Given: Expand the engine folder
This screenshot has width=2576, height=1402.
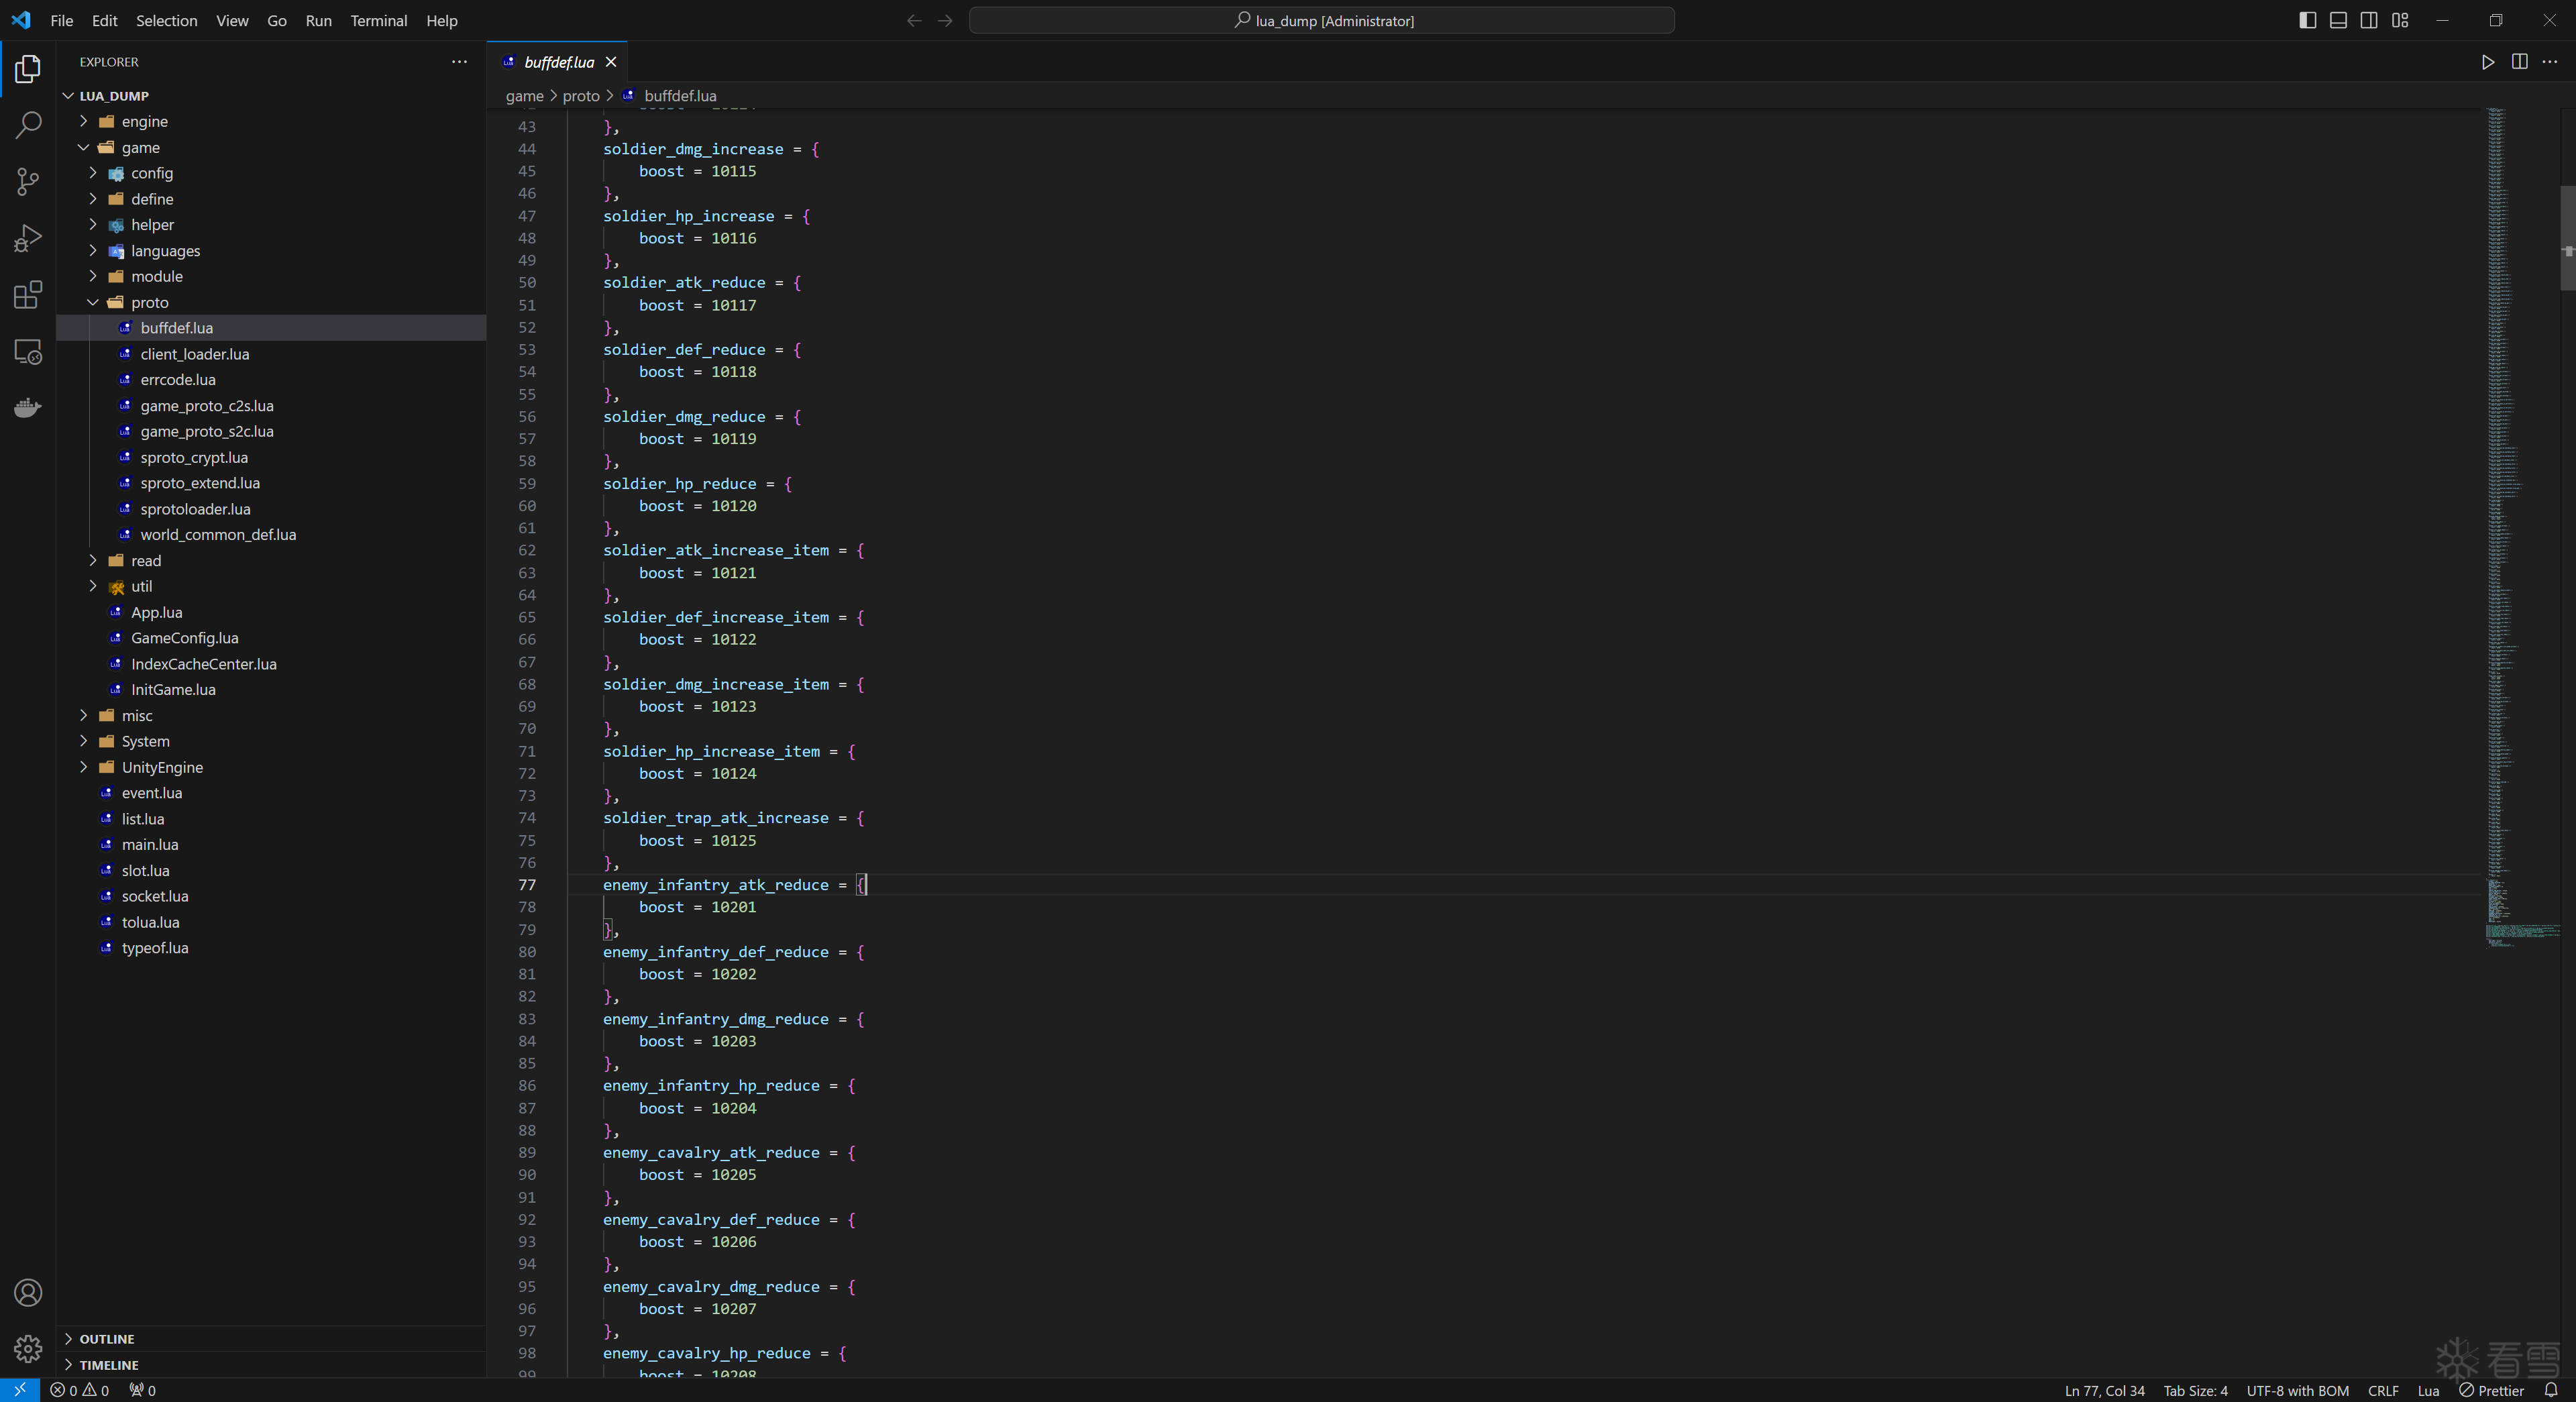Looking at the screenshot, I should (144, 121).
